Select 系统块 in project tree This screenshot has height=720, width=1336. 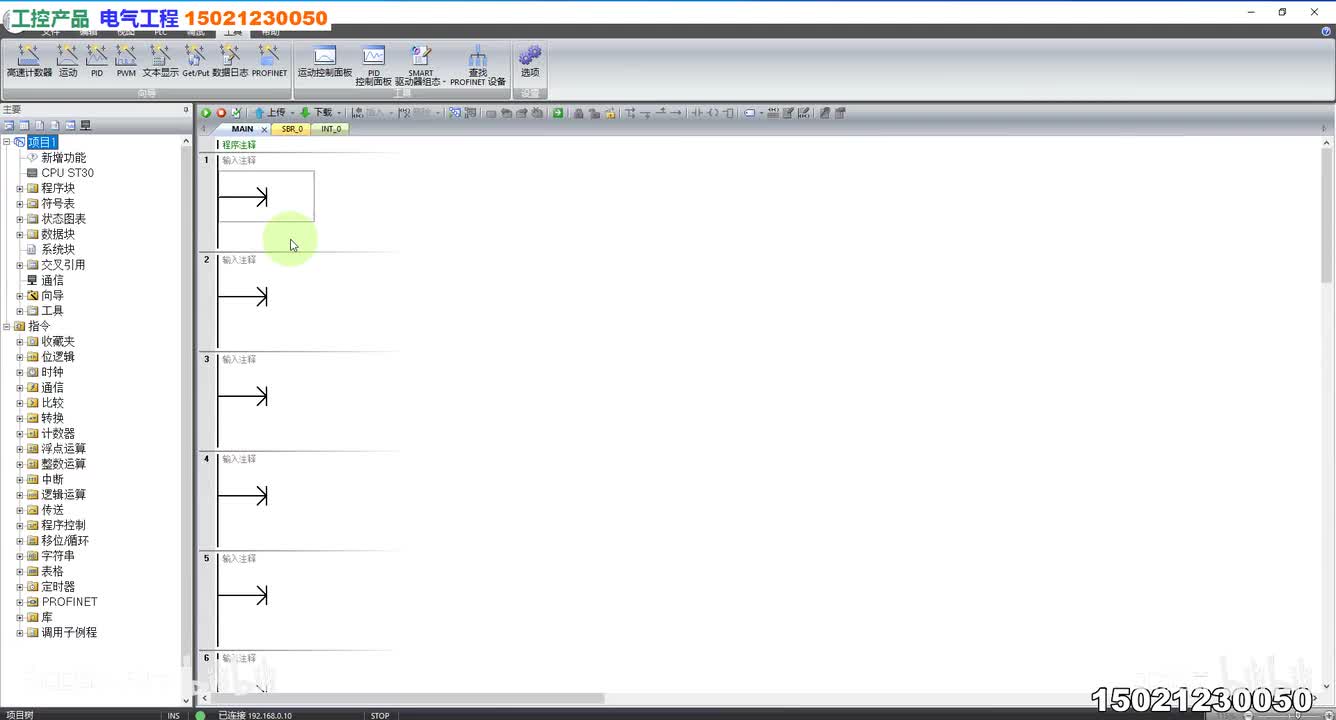point(57,250)
